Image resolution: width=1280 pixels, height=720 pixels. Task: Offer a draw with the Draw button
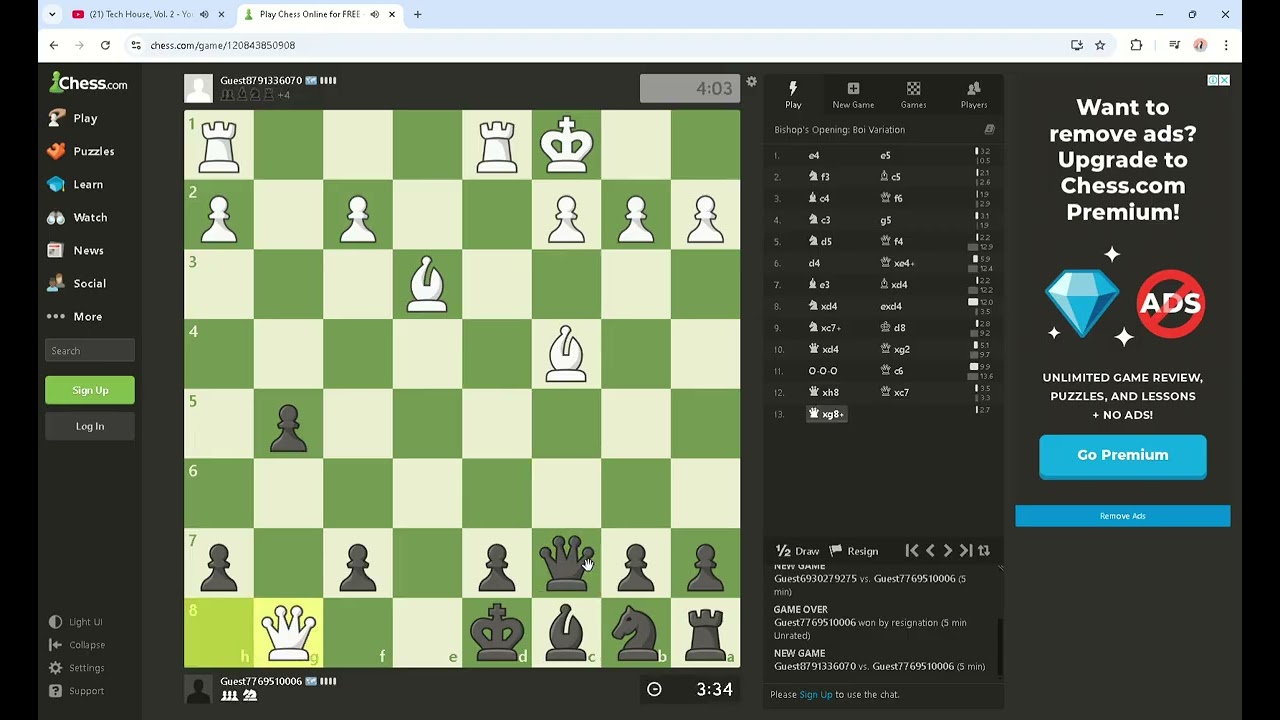tap(798, 551)
